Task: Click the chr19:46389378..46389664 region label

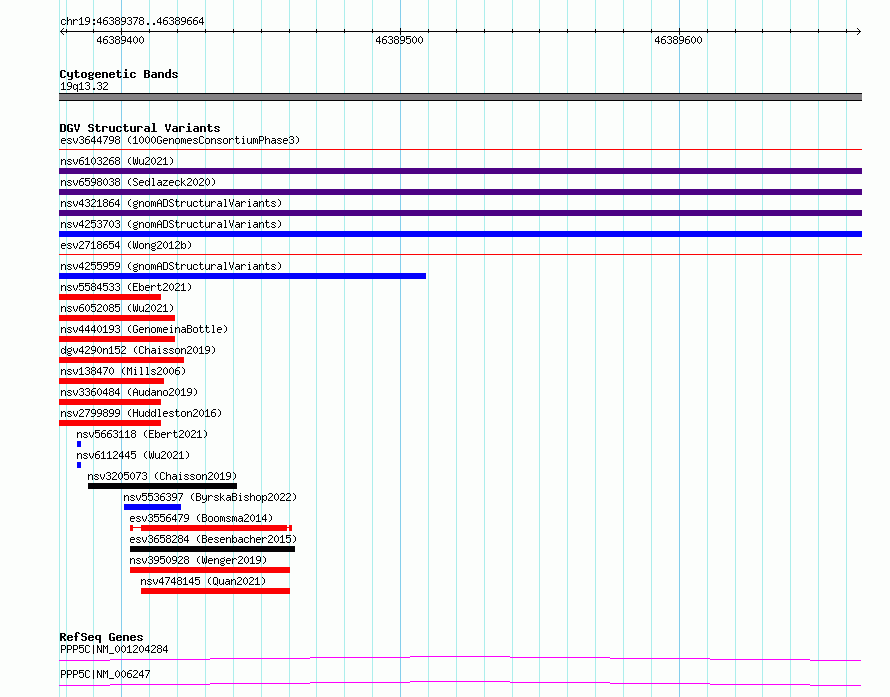Action: pyautogui.click(x=132, y=21)
